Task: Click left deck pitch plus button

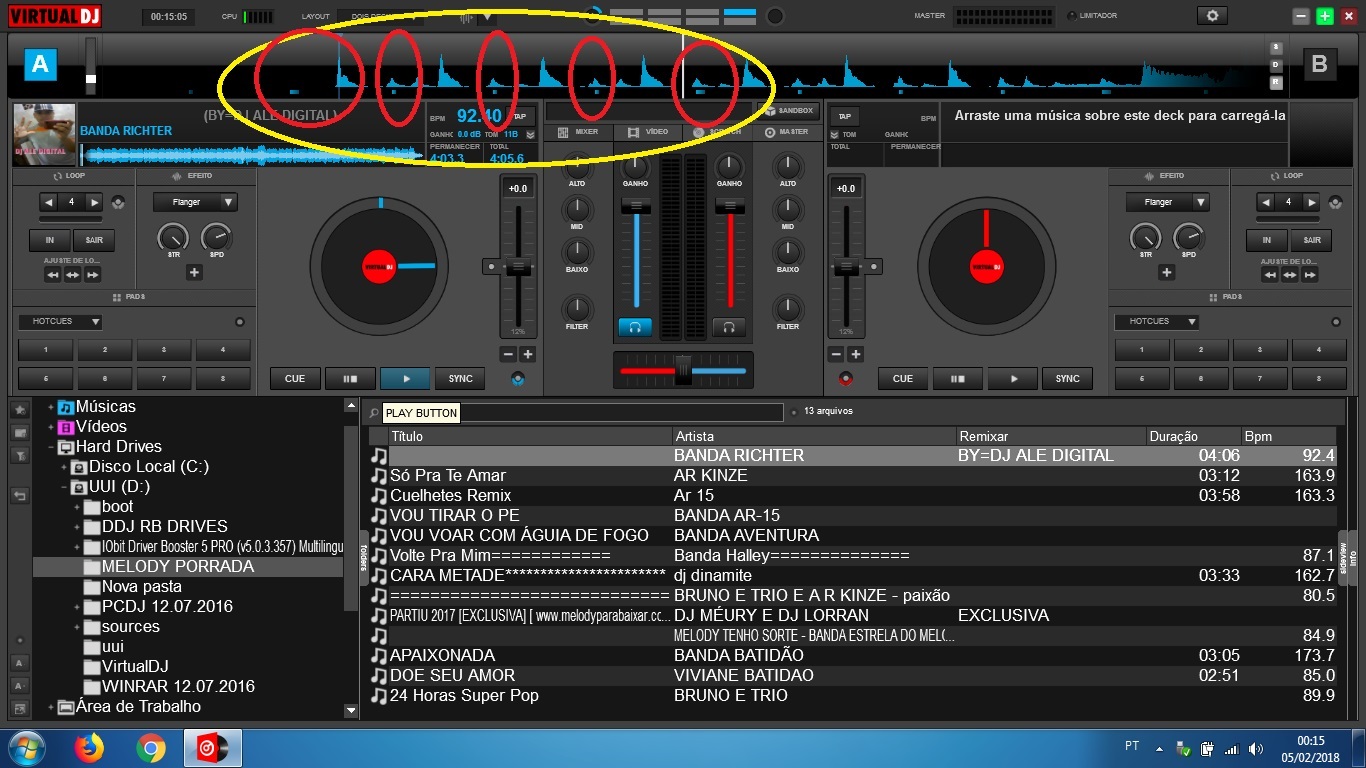Action: 527,355
